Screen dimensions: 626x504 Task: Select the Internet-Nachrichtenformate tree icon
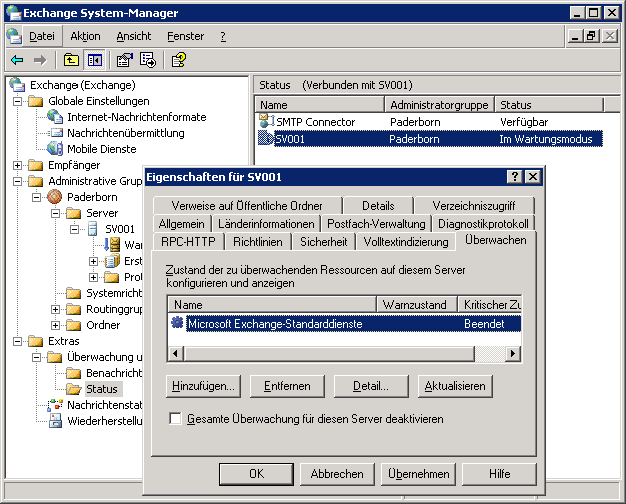tap(55, 117)
